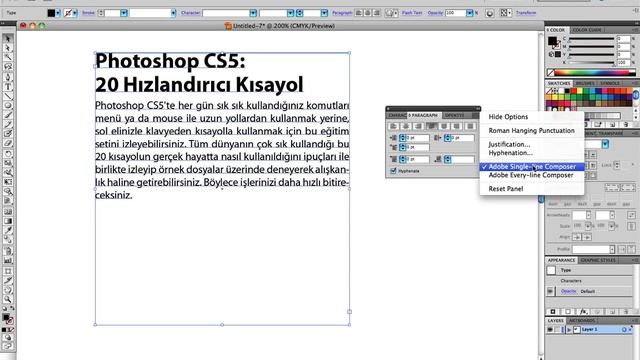Select Adobe Every-line Composer
640x360 pixels.
point(532,175)
